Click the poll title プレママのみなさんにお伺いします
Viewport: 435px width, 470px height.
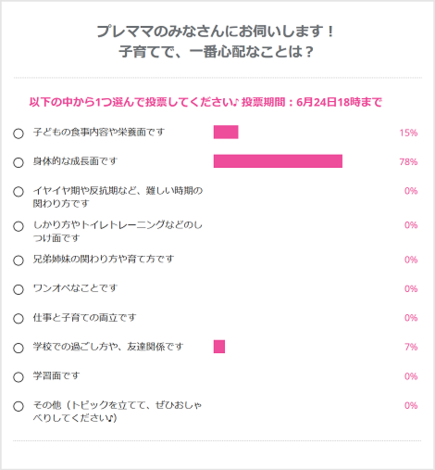click(x=215, y=31)
